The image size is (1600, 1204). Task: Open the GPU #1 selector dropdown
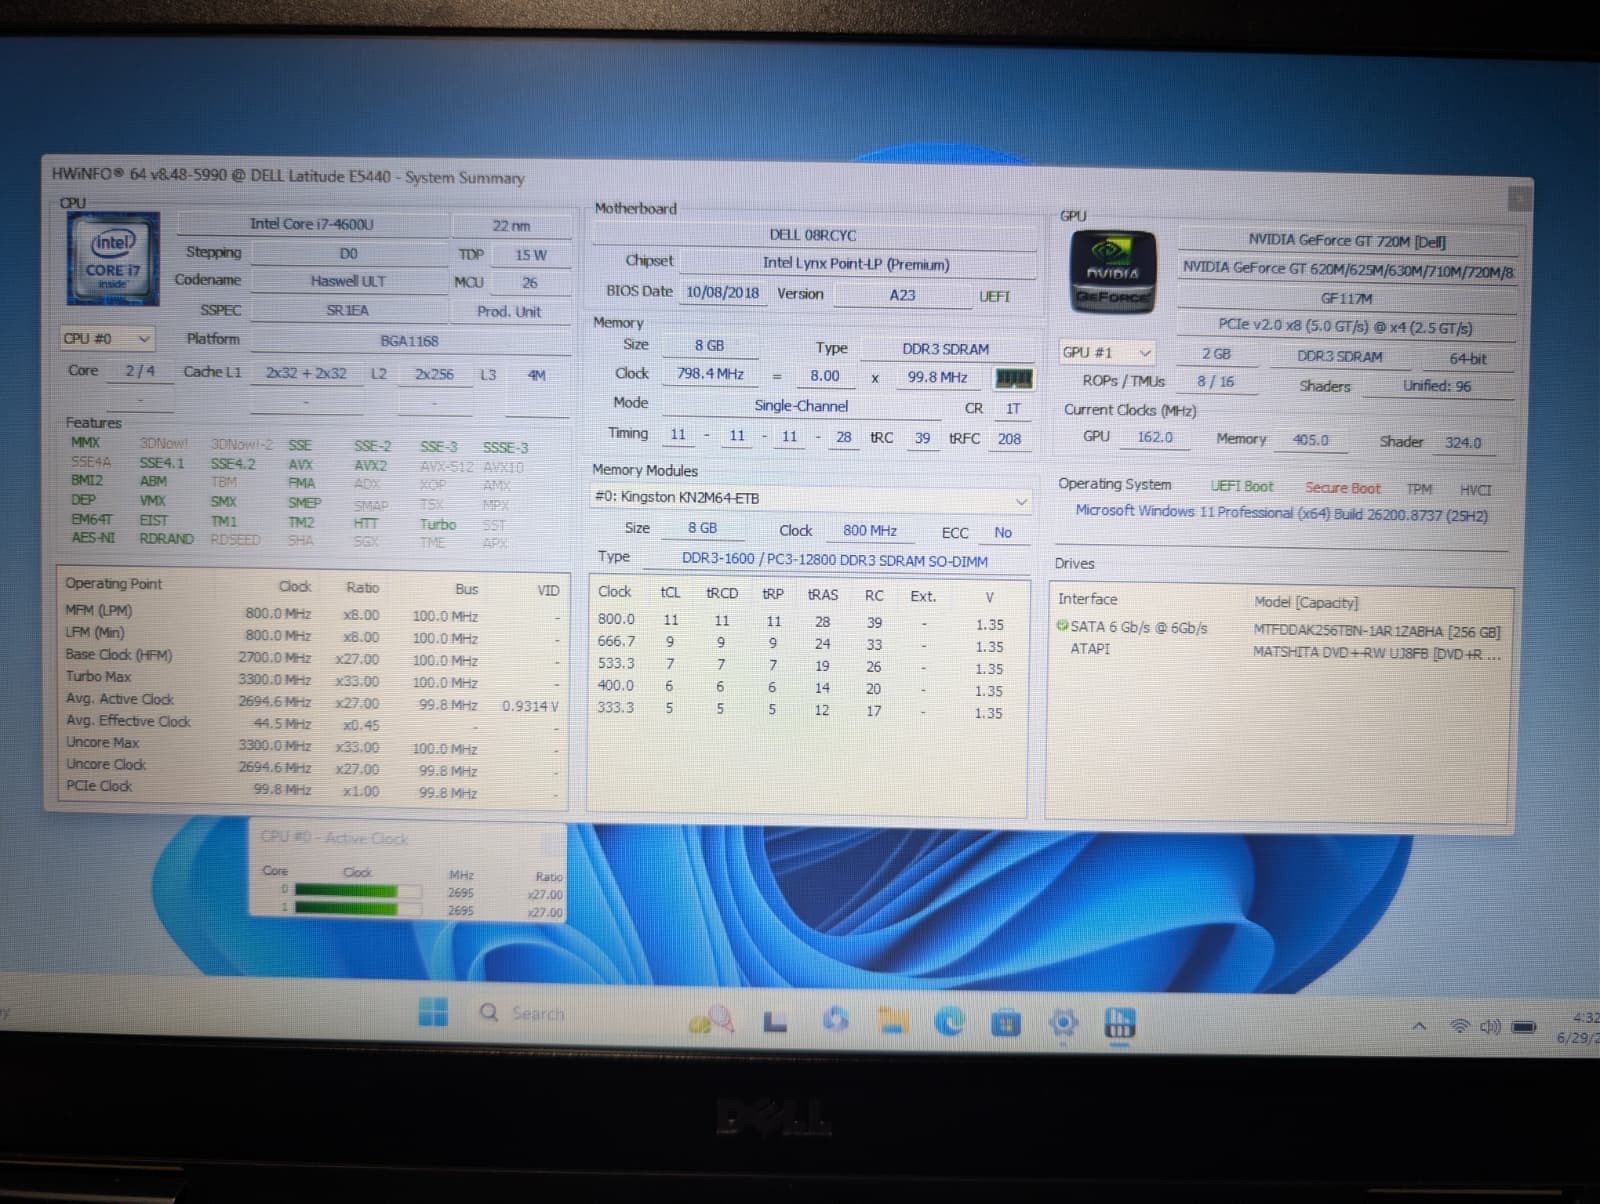tap(1109, 352)
